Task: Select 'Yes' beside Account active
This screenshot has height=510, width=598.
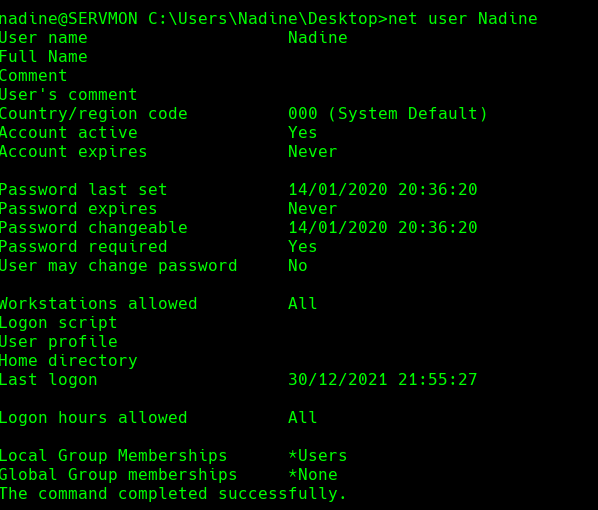Action: 302,133
